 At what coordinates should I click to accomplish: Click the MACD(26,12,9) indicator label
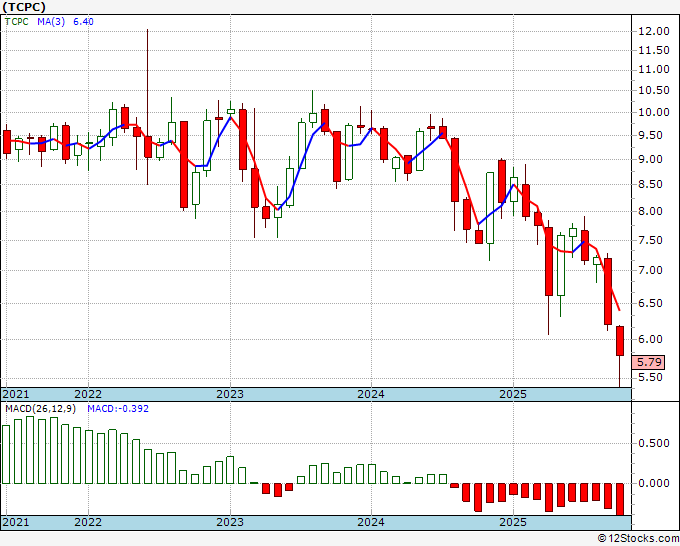pos(41,409)
